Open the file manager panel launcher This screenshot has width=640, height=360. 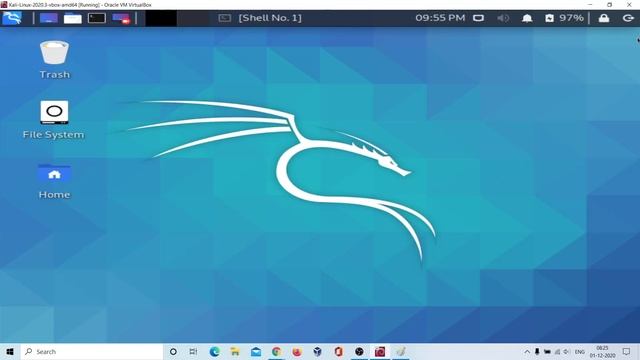pos(73,18)
